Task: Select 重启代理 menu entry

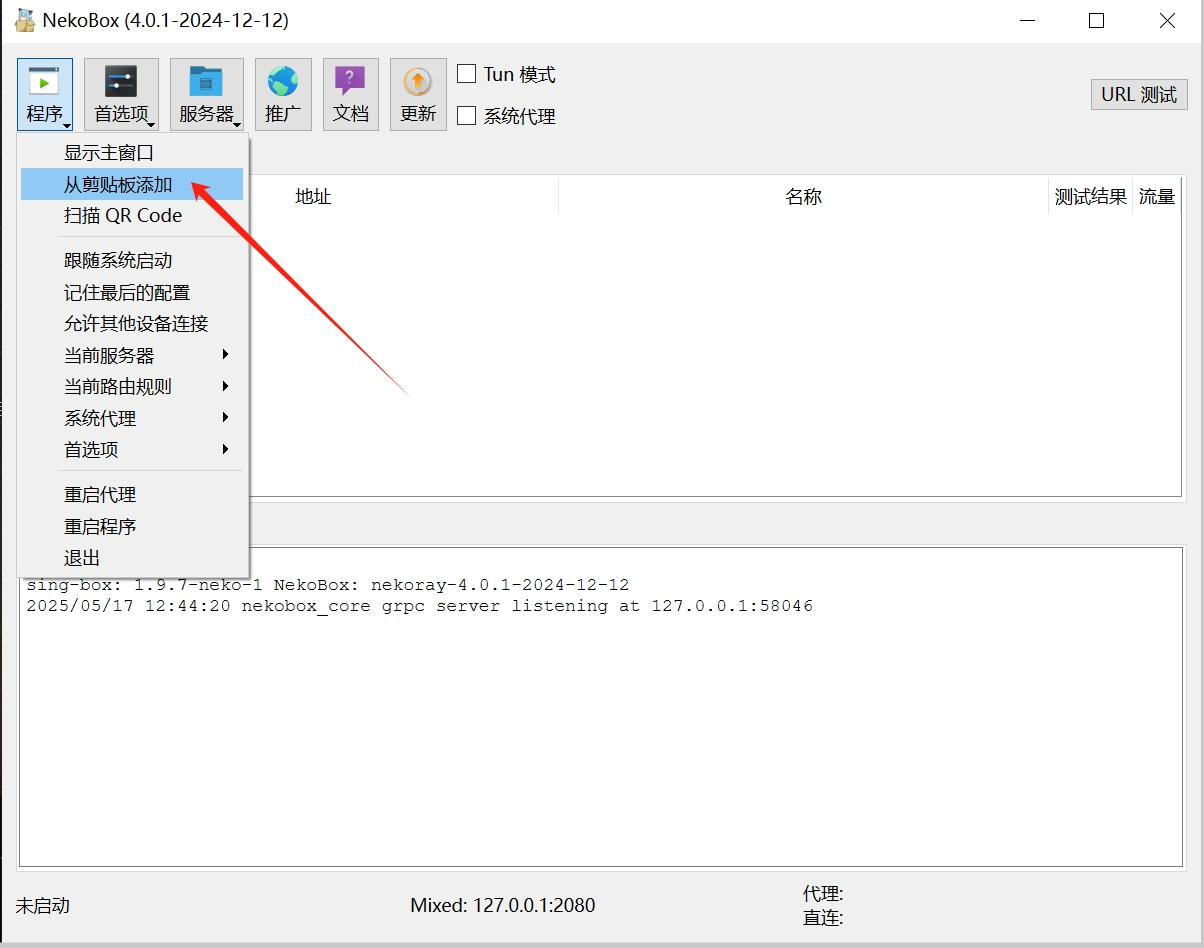Action: pyautogui.click(x=132, y=494)
